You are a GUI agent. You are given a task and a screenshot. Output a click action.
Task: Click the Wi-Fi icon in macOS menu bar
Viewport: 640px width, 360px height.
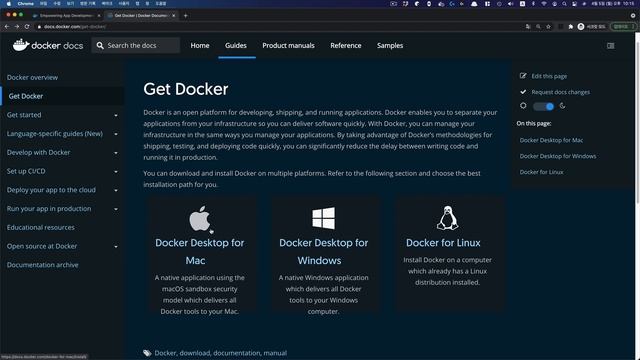pyautogui.click(x=544, y=3)
